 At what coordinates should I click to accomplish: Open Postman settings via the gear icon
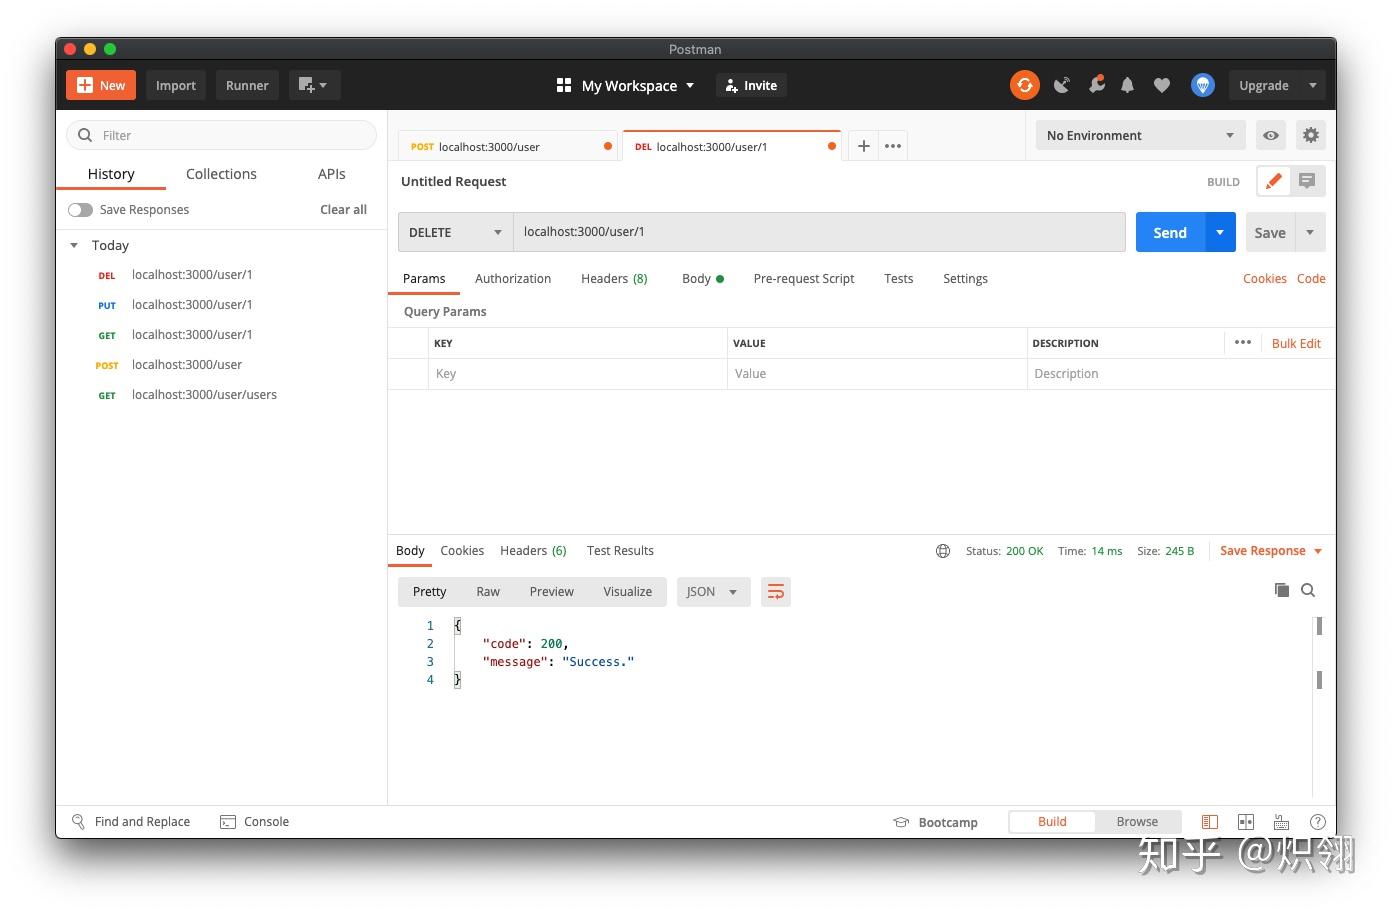tap(1311, 135)
